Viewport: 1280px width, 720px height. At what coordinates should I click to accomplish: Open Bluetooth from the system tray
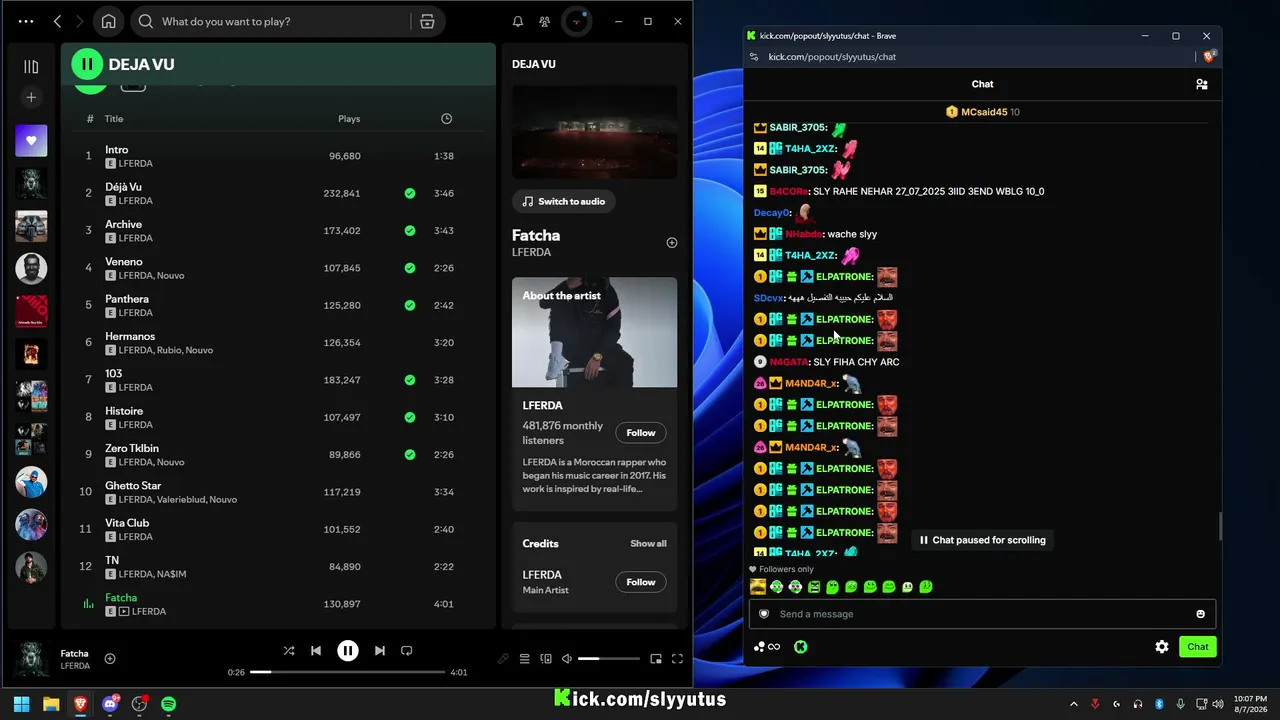1160,704
